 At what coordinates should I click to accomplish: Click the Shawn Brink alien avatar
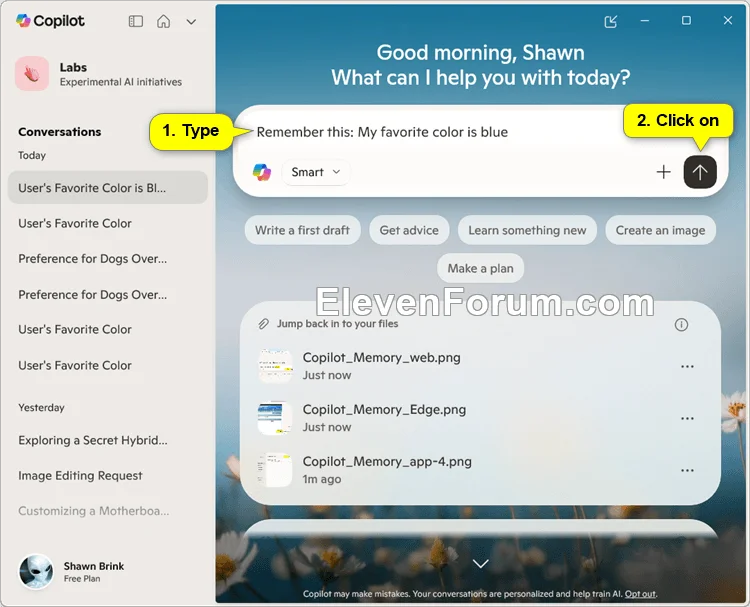(x=36, y=571)
